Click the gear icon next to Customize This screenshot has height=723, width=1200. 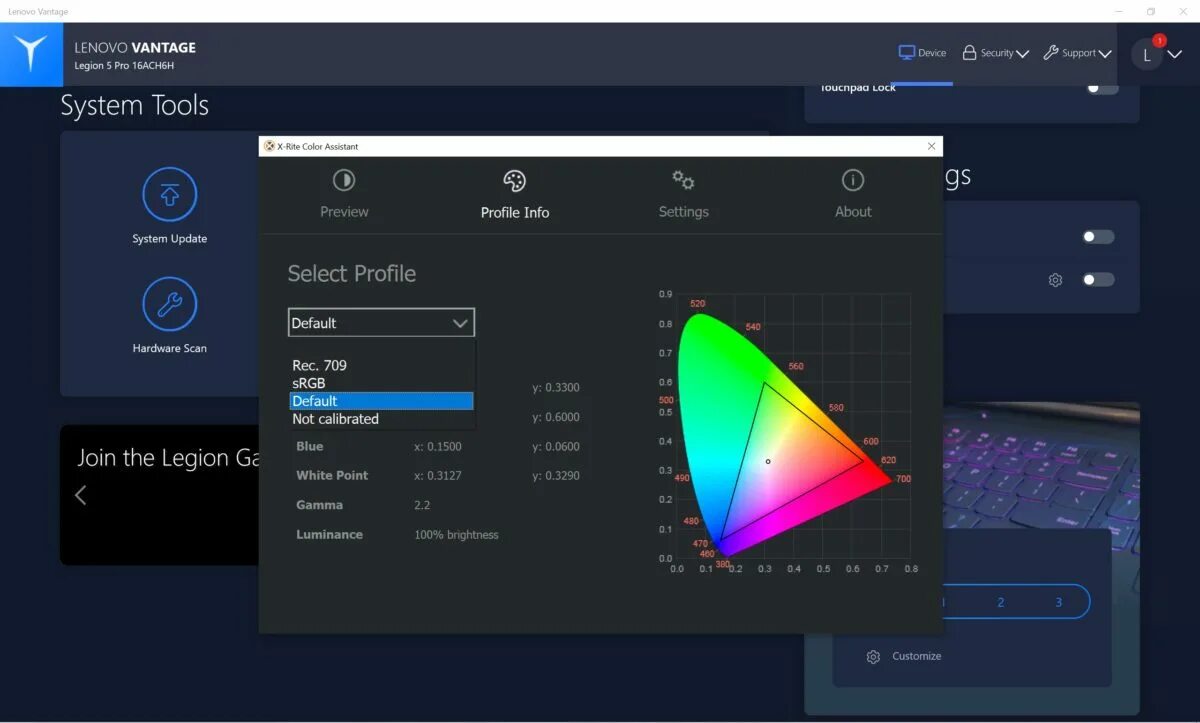click(873, 657)
